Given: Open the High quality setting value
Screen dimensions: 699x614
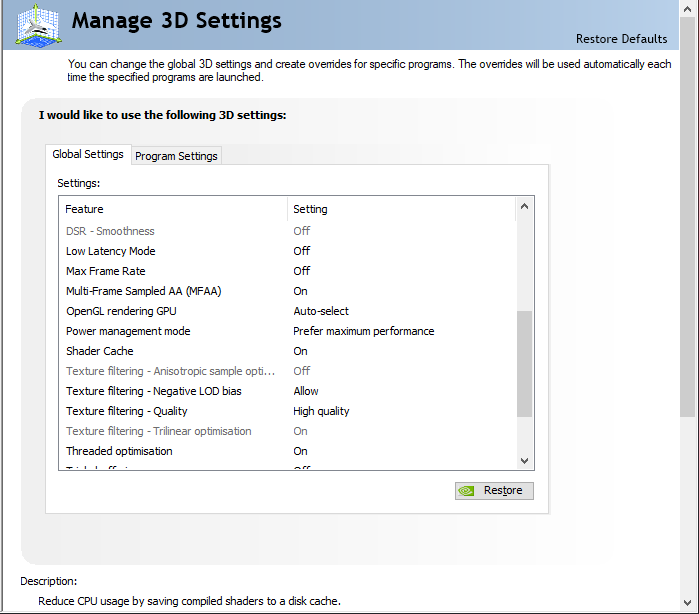Looking at the screenshot, I should click(x=321, y=411).
